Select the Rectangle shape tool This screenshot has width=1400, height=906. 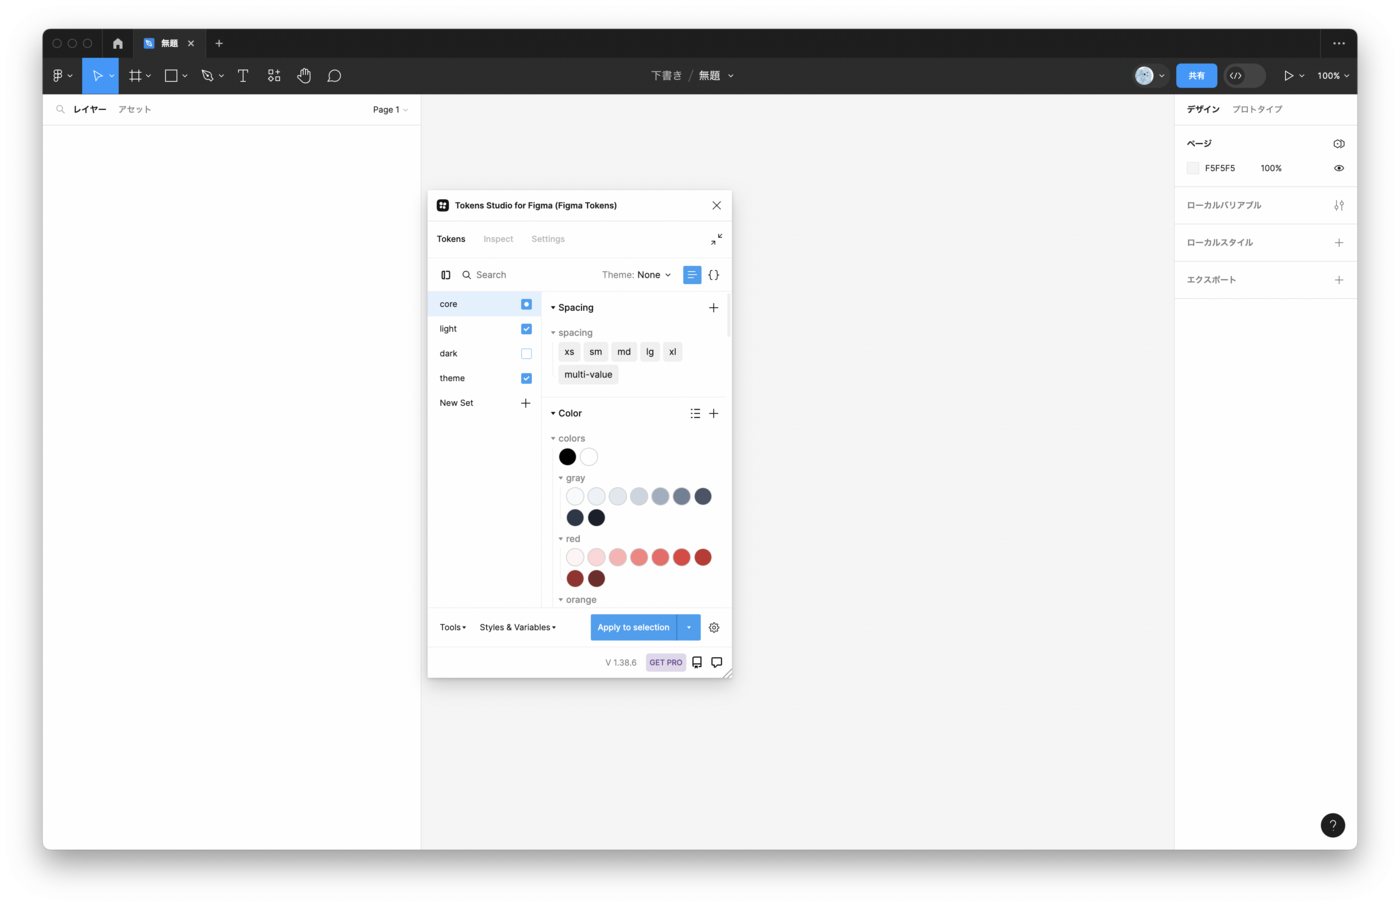pos(171,76)
